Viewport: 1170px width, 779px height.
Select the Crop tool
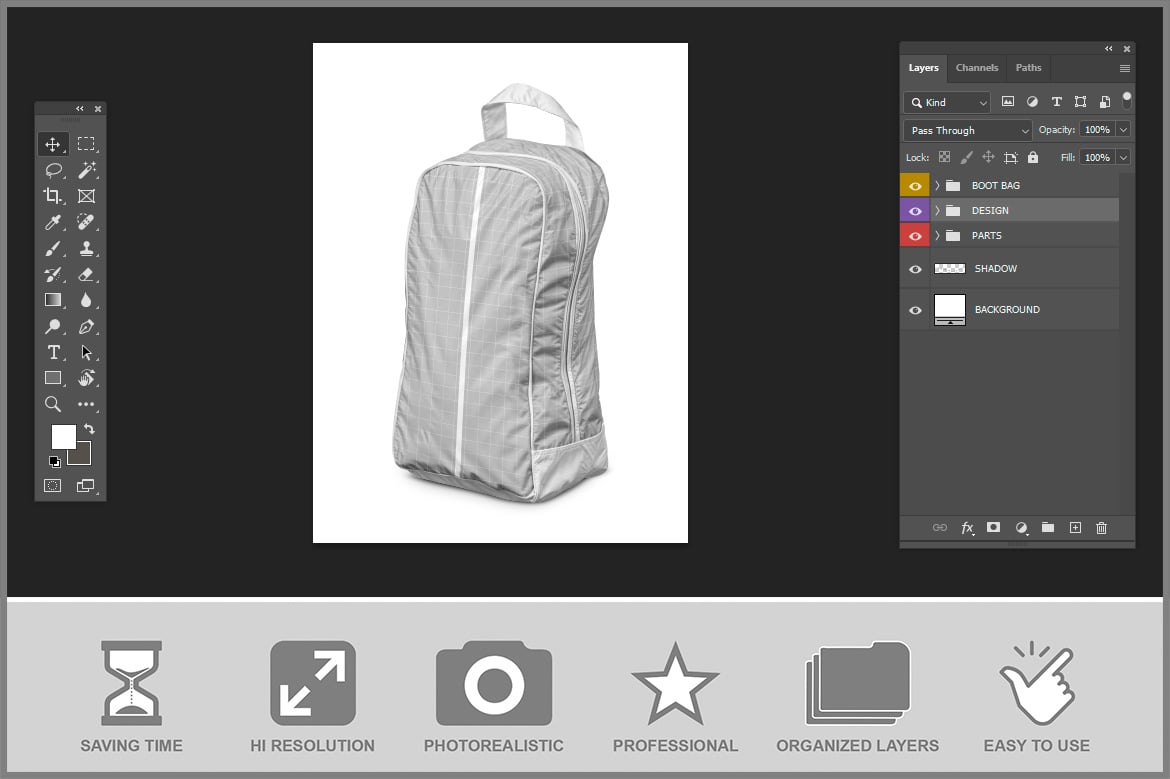52,196
